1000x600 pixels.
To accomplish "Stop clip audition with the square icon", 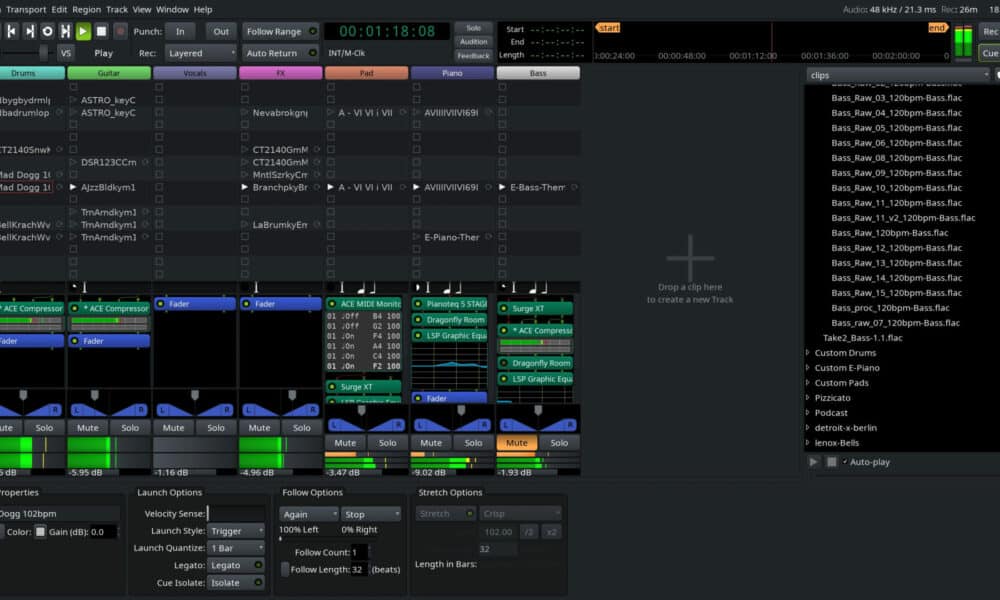I will coord(832,462).
